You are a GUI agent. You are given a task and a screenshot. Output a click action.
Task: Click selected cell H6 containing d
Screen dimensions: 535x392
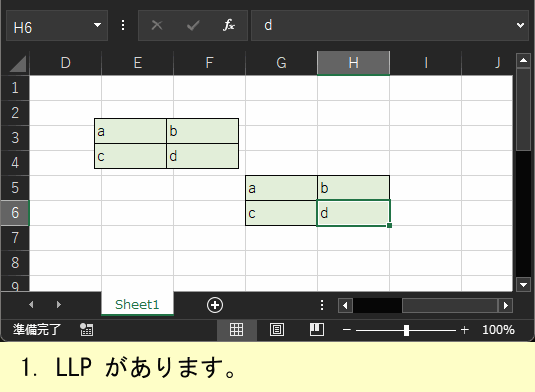353,213
